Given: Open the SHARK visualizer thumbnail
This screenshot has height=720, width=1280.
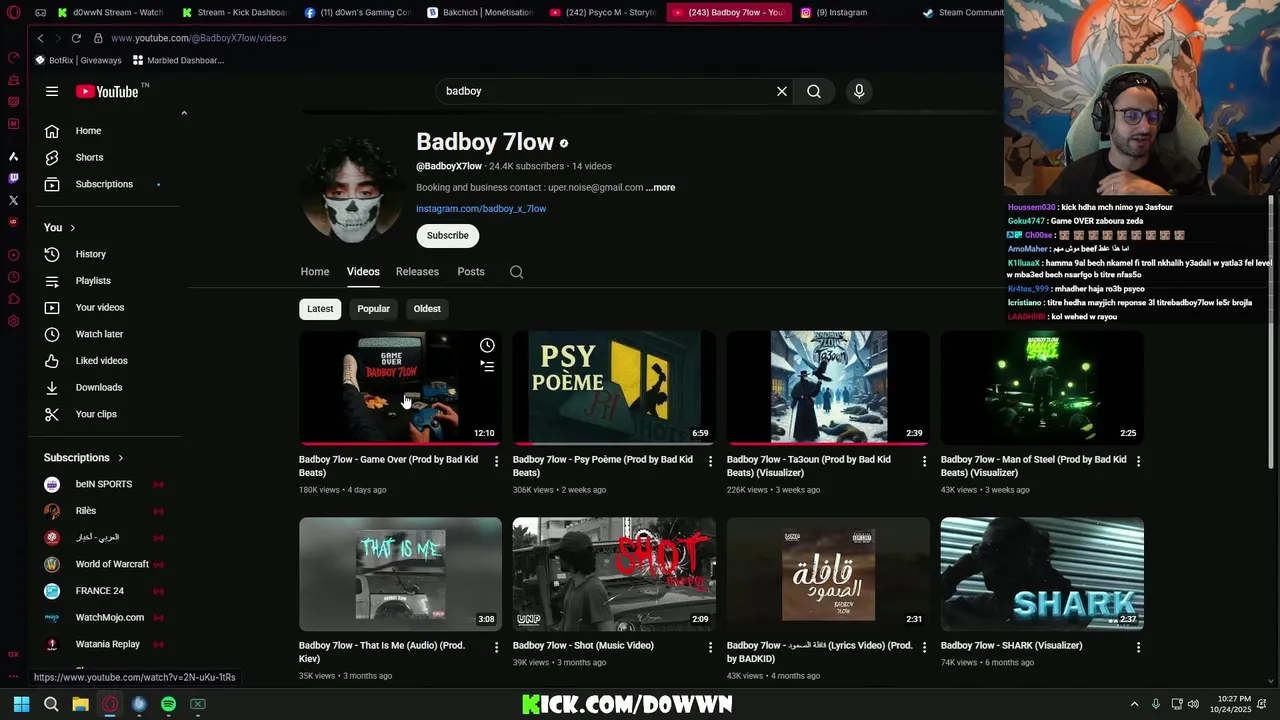Looking at the screenshot, I should pyautogui.click(x=1042, y=573).
